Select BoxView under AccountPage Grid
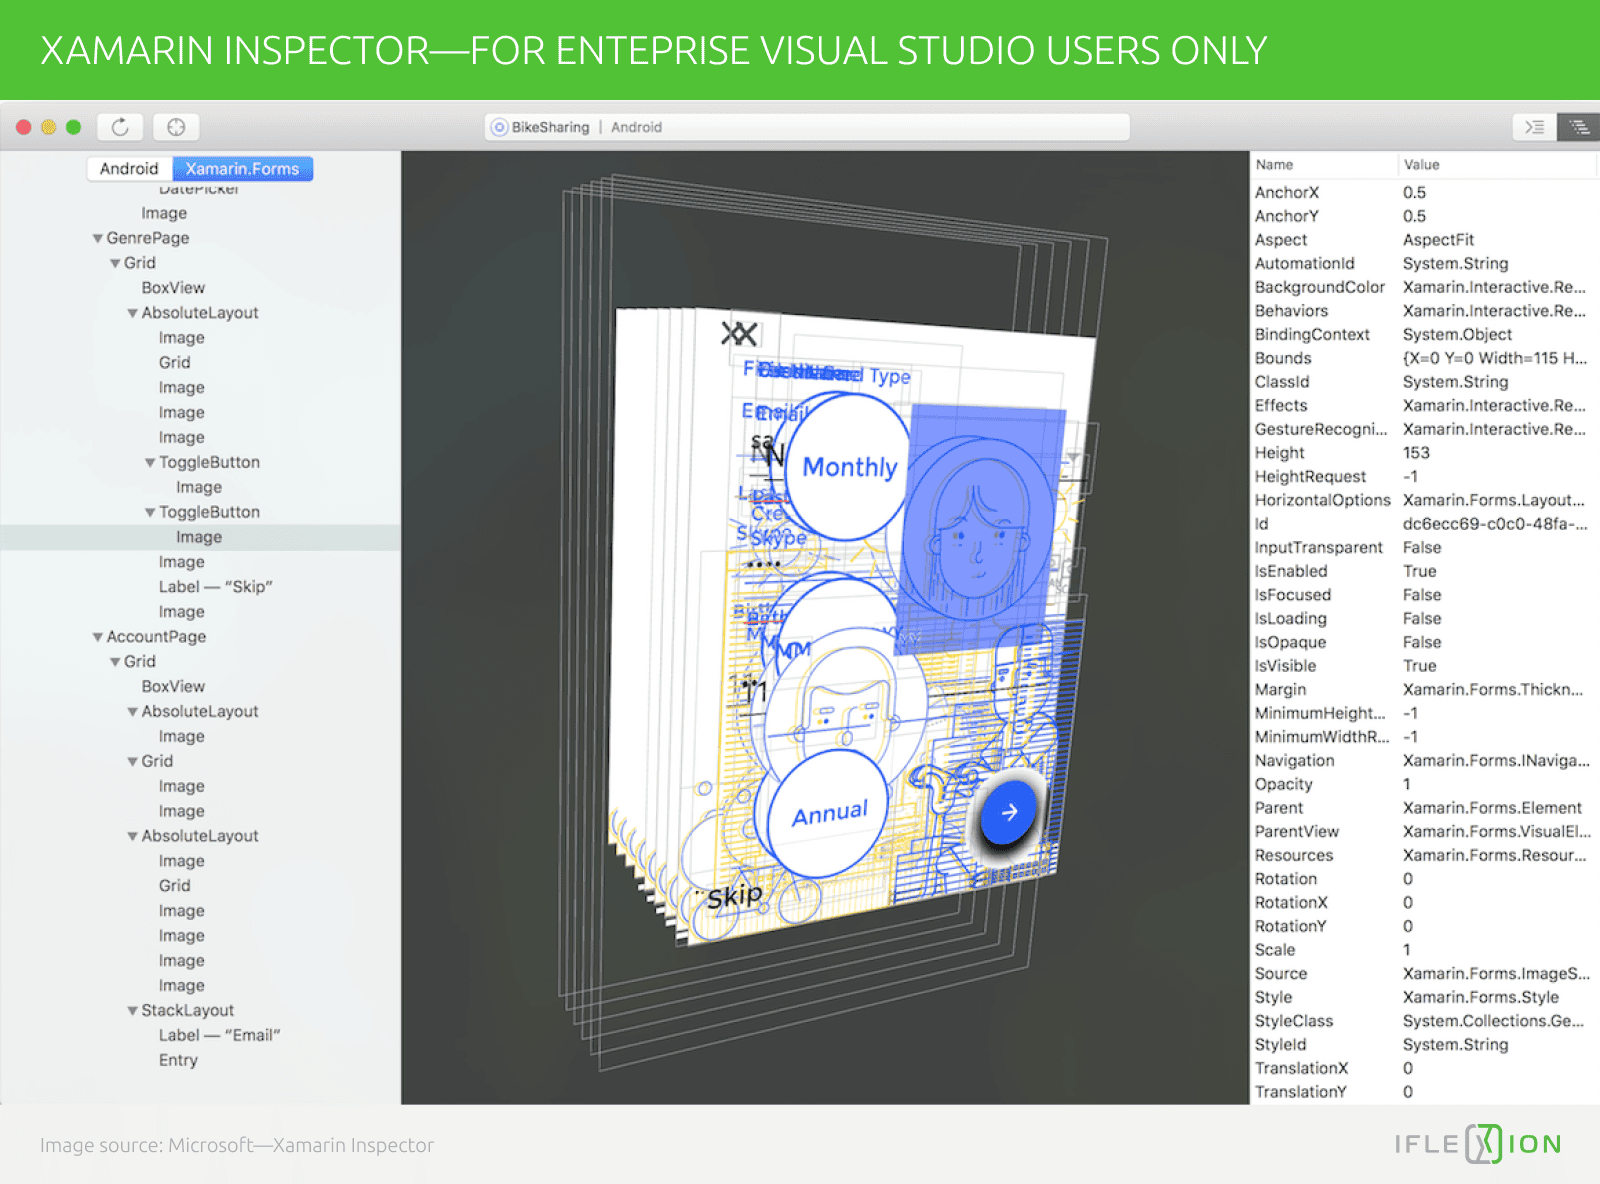This screenshot has height=1184, width=1600. [173, 687]
